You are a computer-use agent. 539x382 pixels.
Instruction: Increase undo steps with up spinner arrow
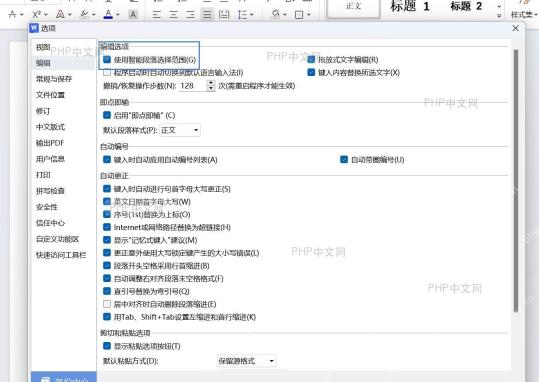coord(211,83)
